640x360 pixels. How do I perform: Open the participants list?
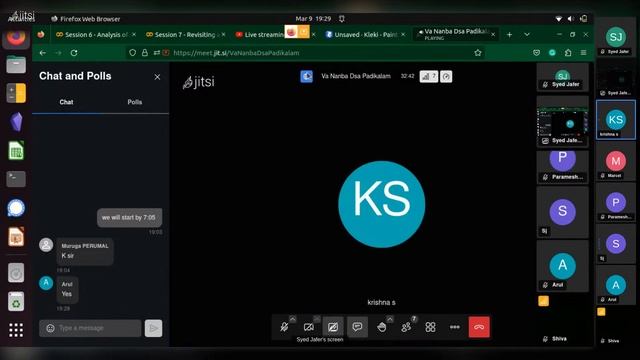pos(406,327)
